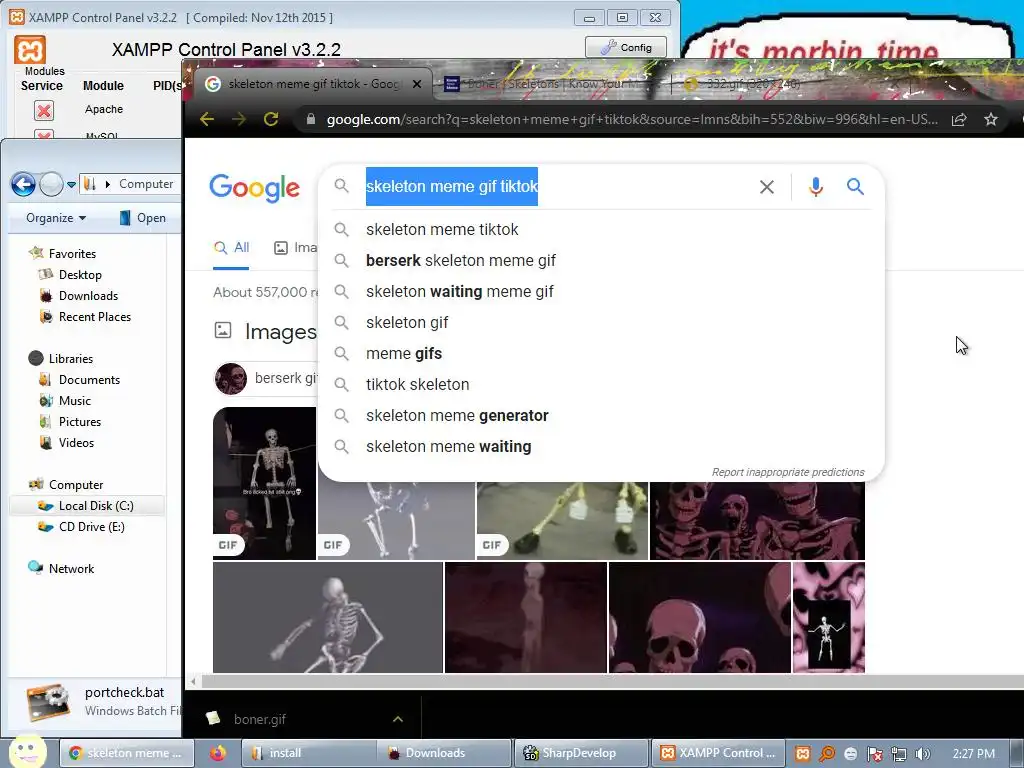
Task: Select the All results tab
Action: 231,248
